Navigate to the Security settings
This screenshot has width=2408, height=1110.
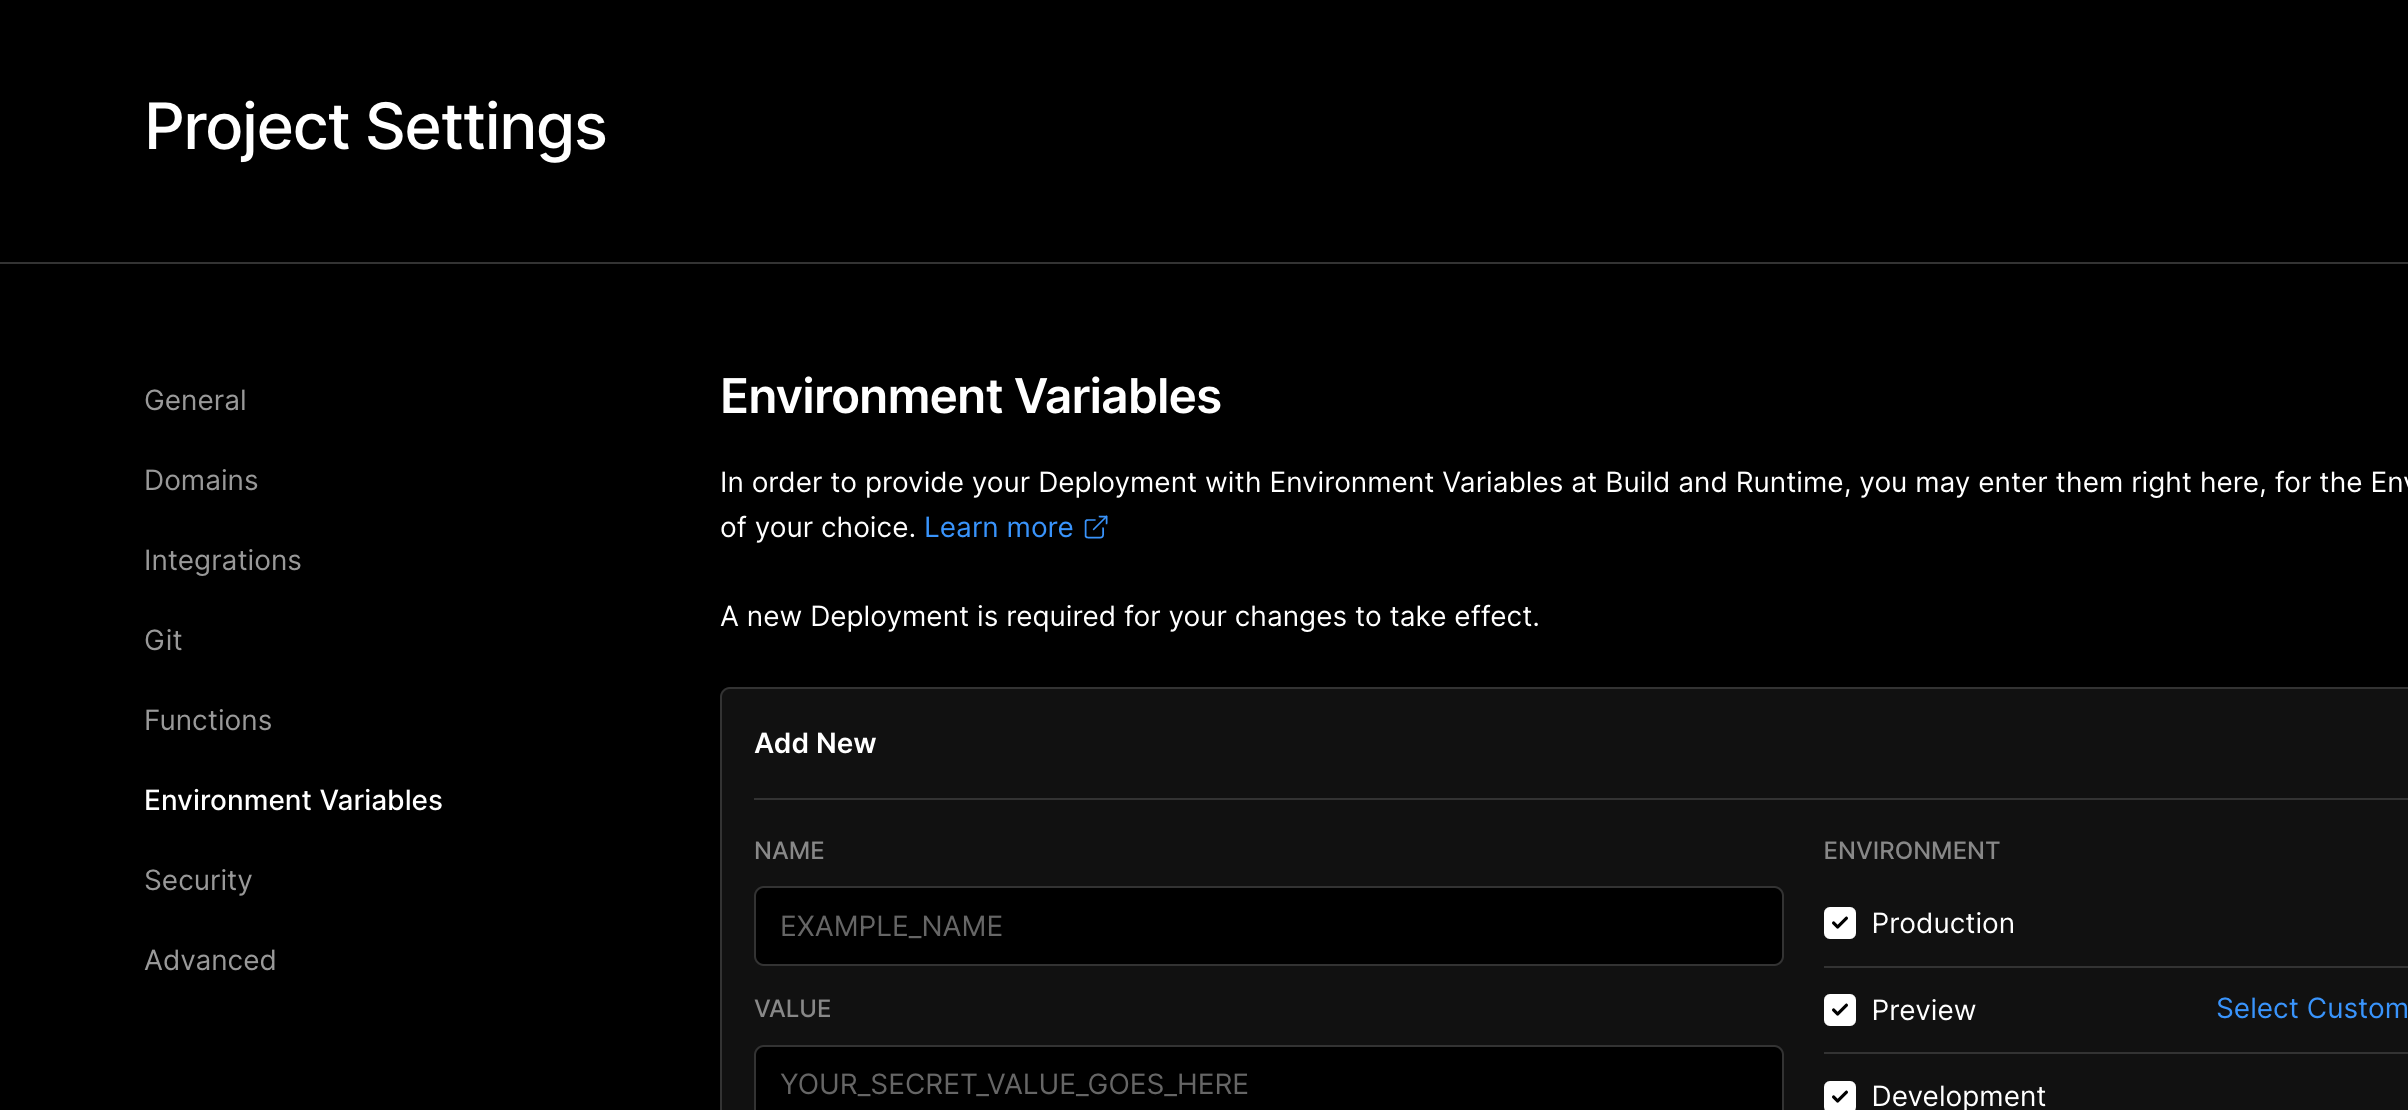tap(198, 880)
